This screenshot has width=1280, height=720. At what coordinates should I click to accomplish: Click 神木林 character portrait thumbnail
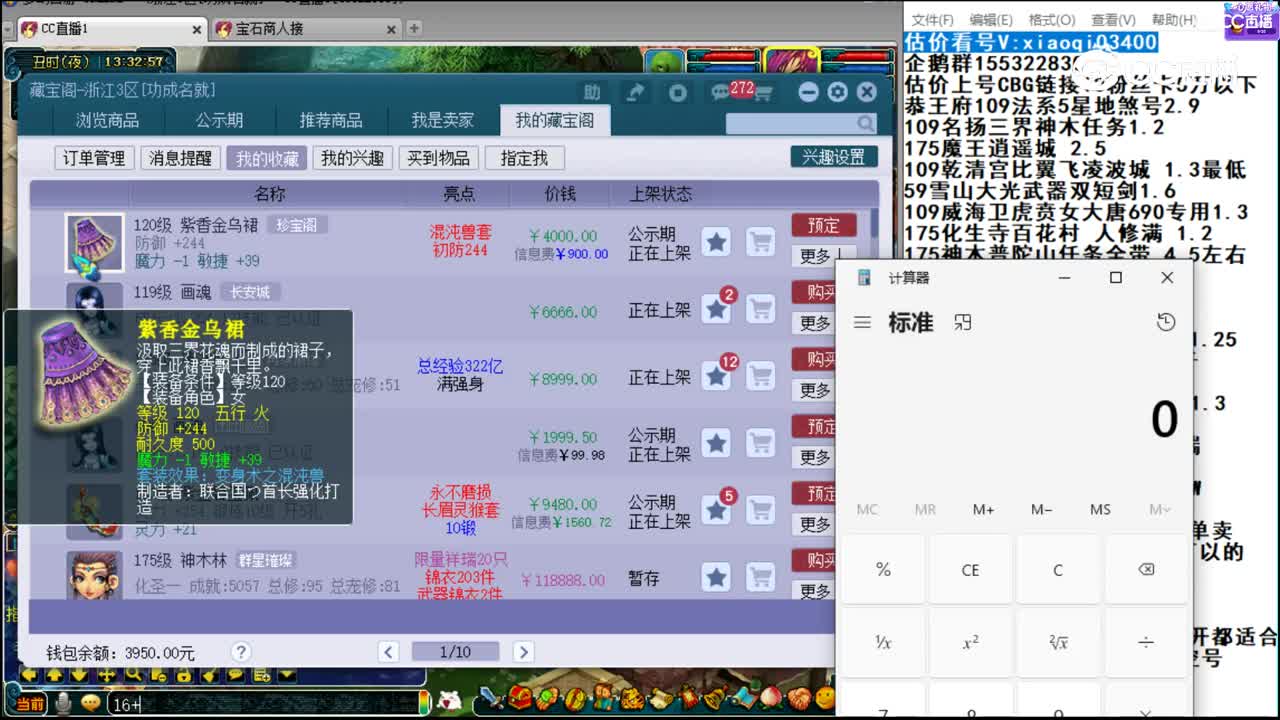94,575
